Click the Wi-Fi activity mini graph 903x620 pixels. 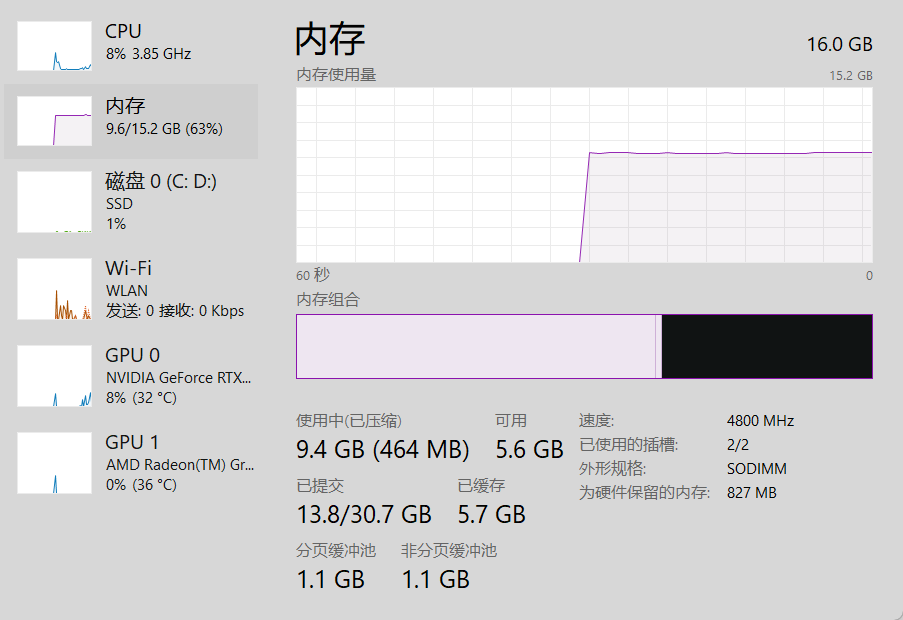point(54,289)
